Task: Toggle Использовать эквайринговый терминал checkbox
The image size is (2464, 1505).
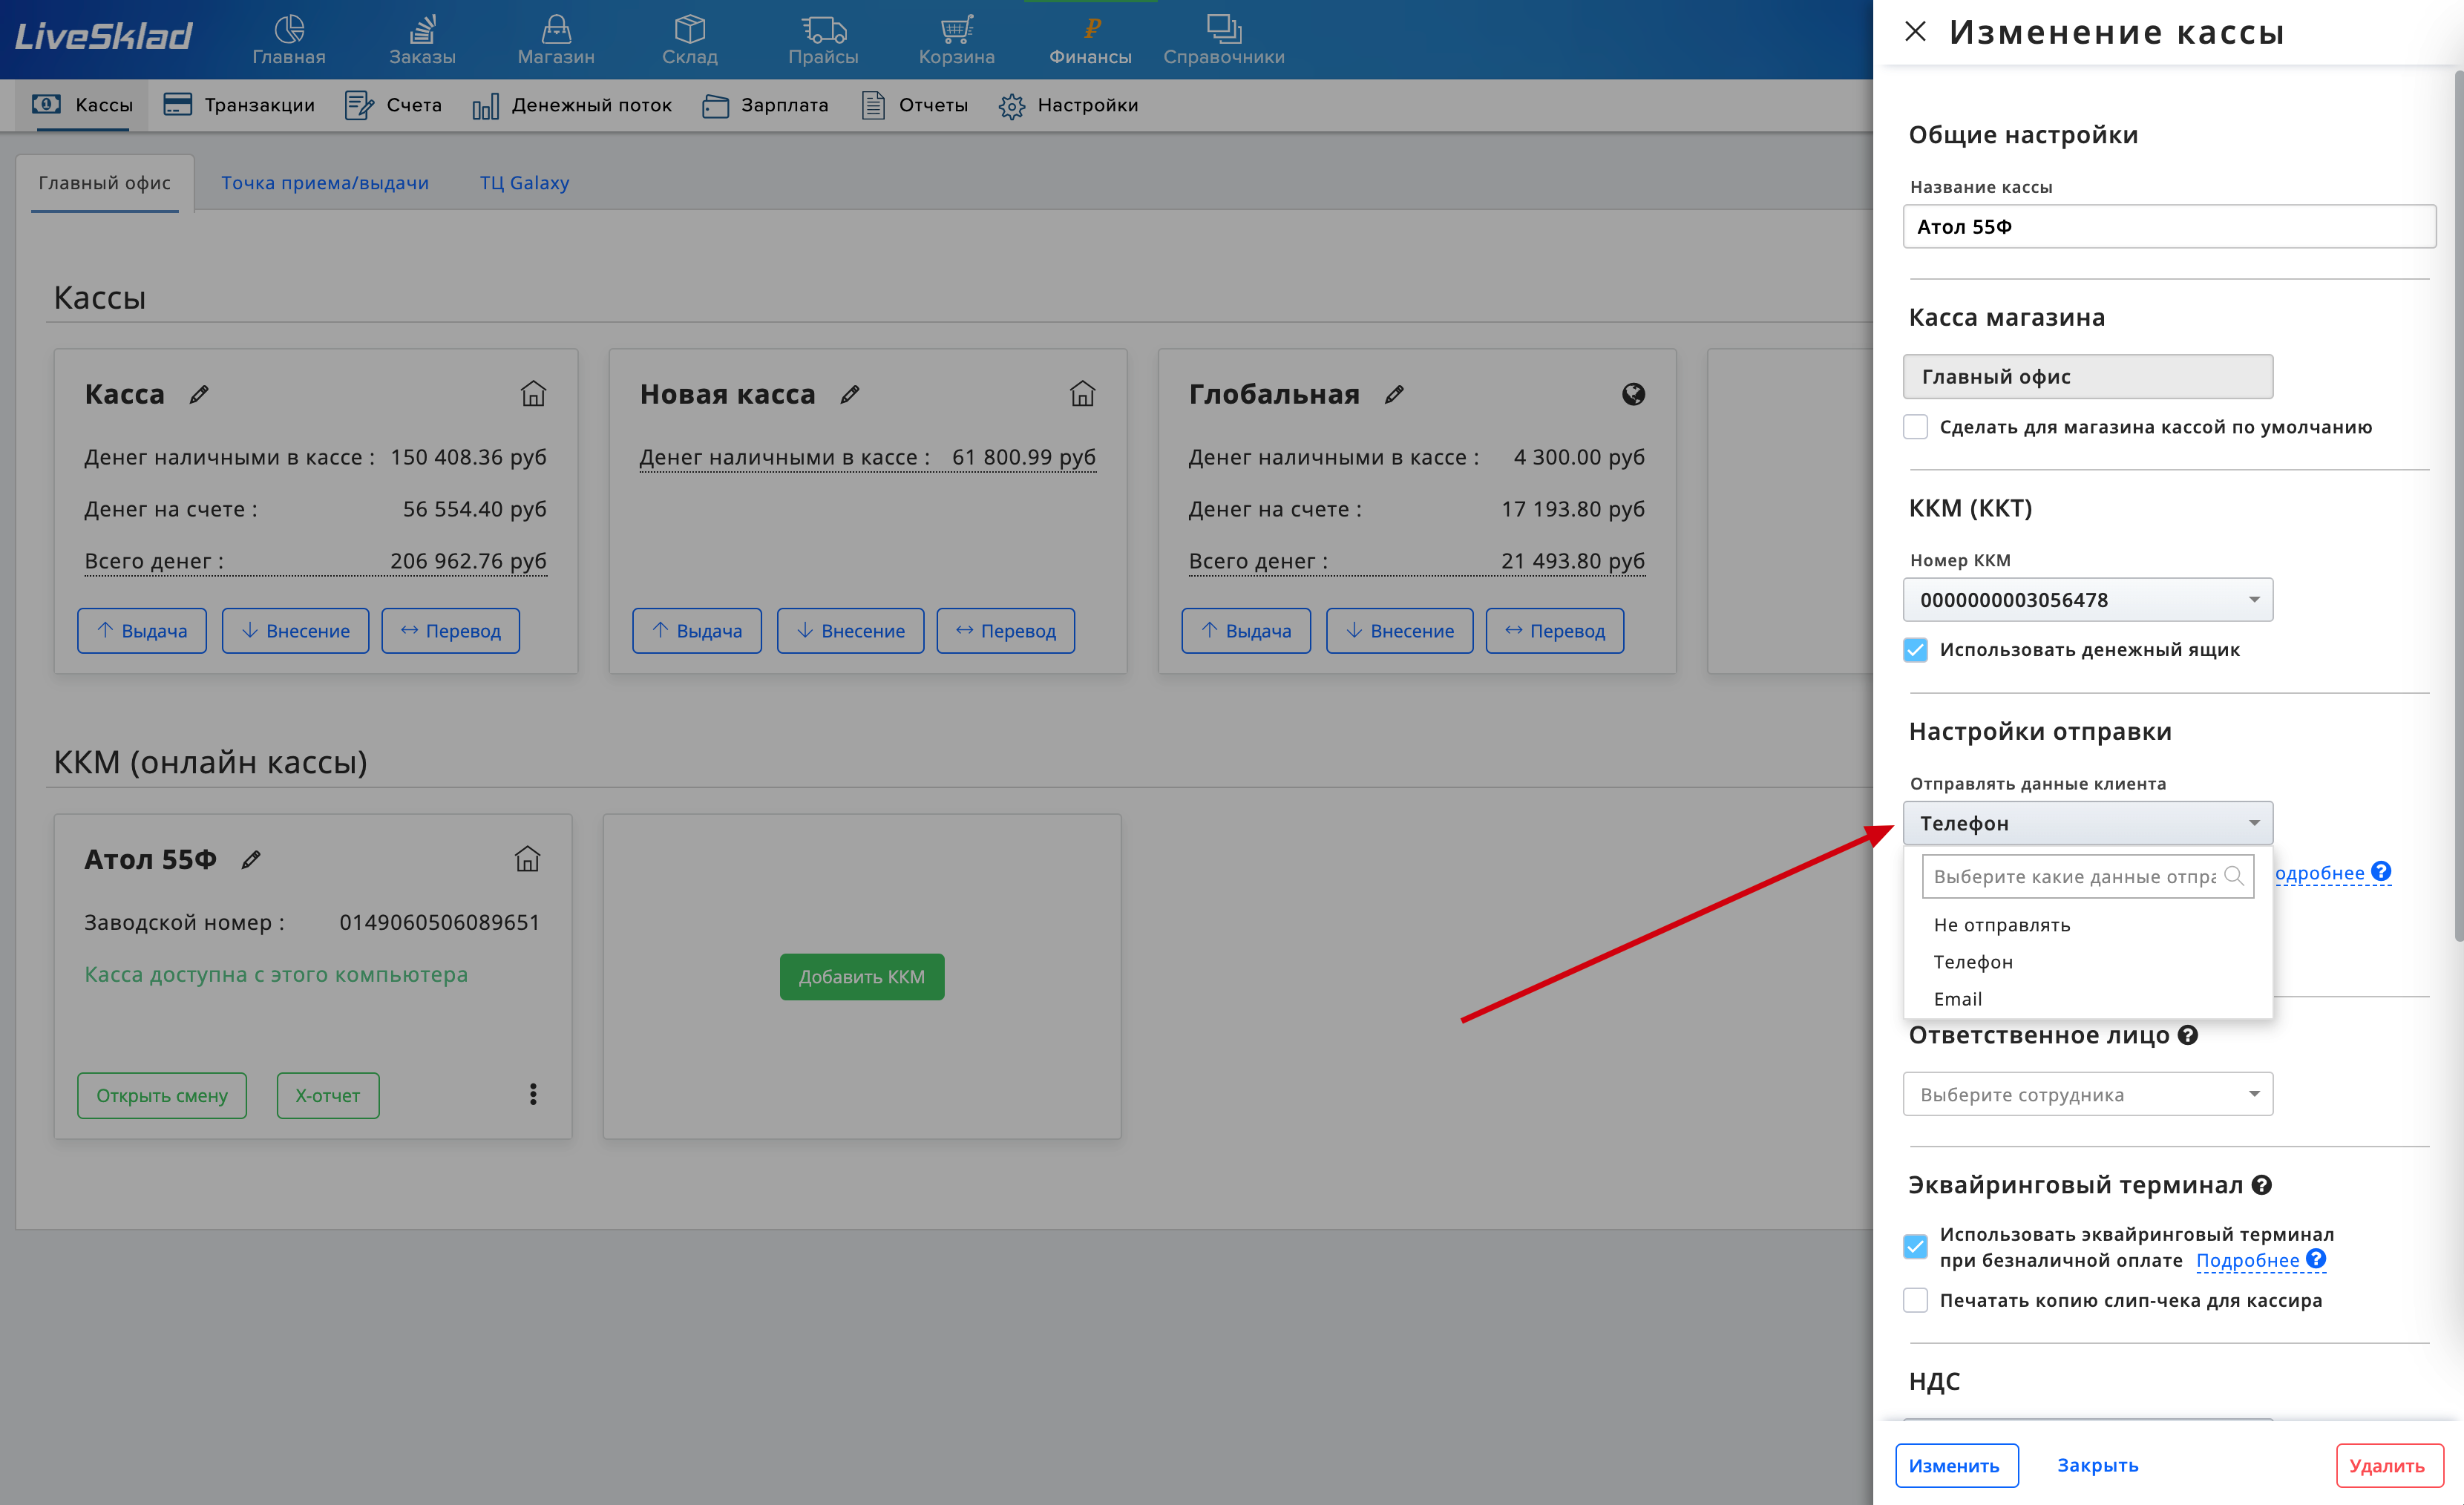Action: pyautogui.click(x=1916, y=1243)
